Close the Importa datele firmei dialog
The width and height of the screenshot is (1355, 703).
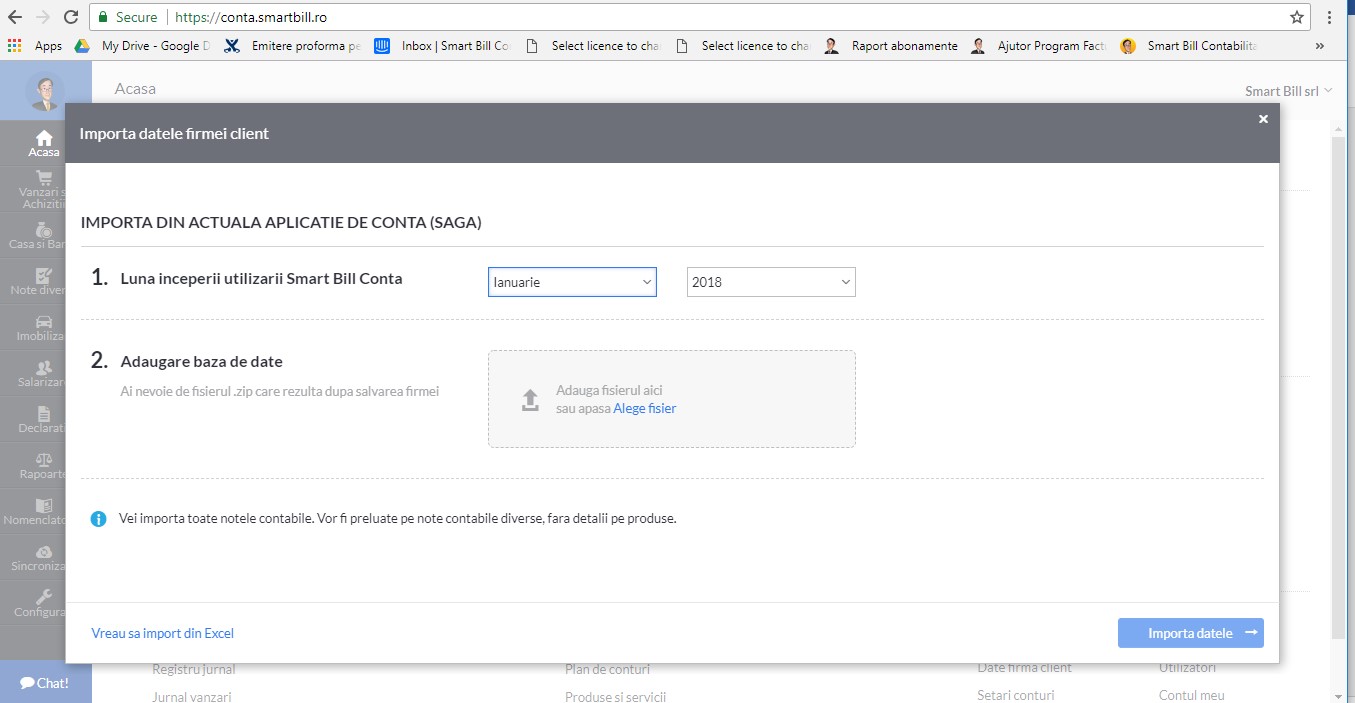tap(1263, 119)
